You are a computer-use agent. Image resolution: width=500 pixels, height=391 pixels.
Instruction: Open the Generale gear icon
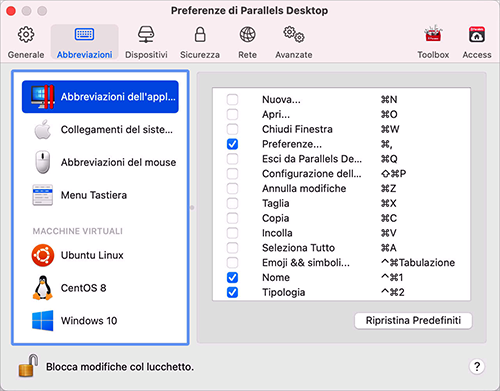pyautogui.click(x=26, y=34)
